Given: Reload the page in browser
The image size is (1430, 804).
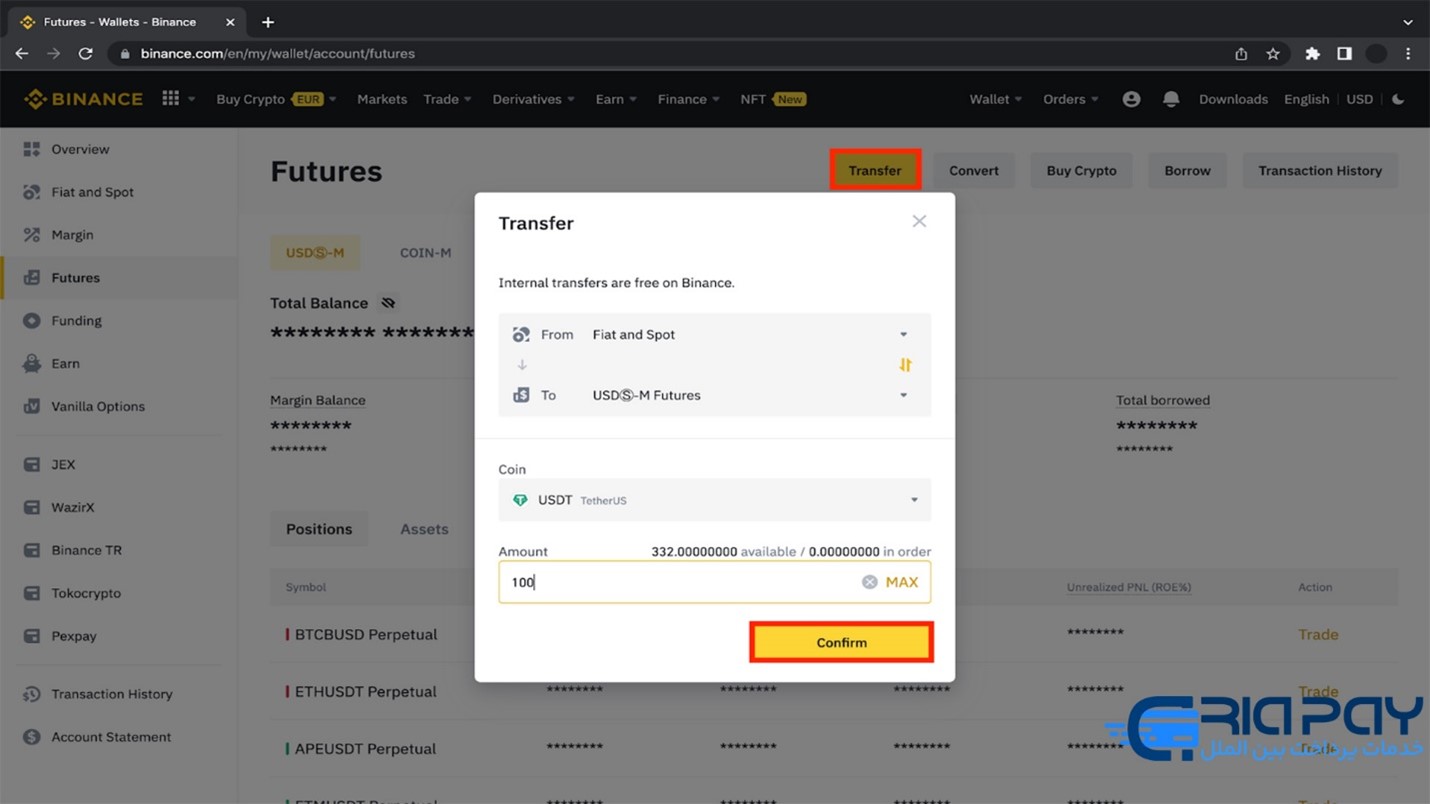Looking at the screenshot, I should pos(85,54).
